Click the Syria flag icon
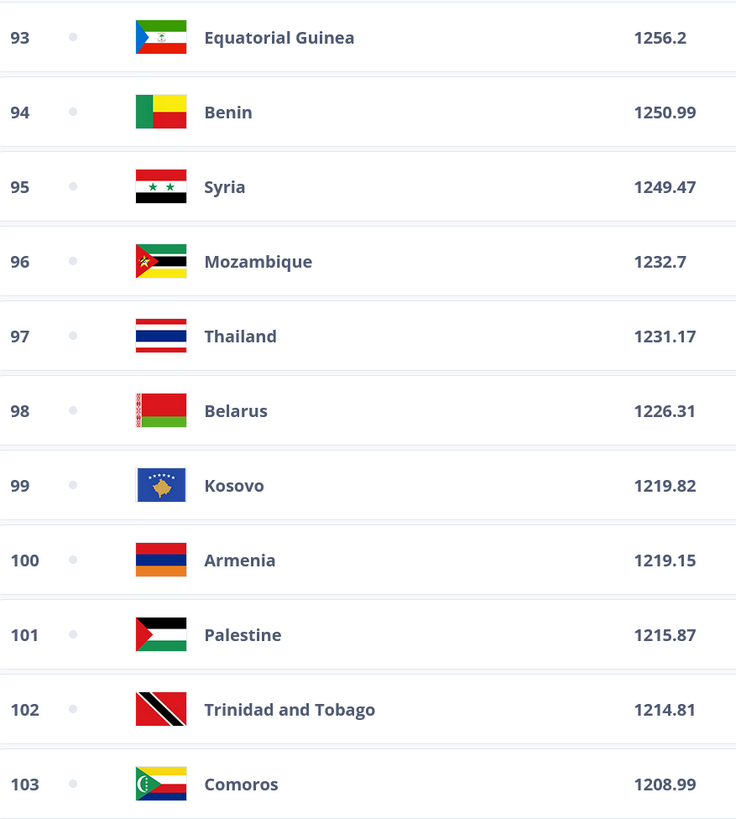 coord(161,186)
